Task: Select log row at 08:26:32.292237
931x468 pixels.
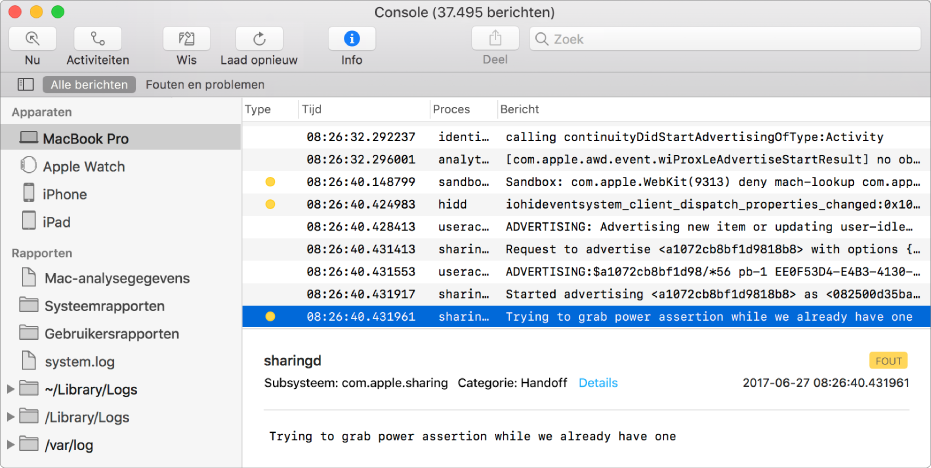Action: (587, 137)
